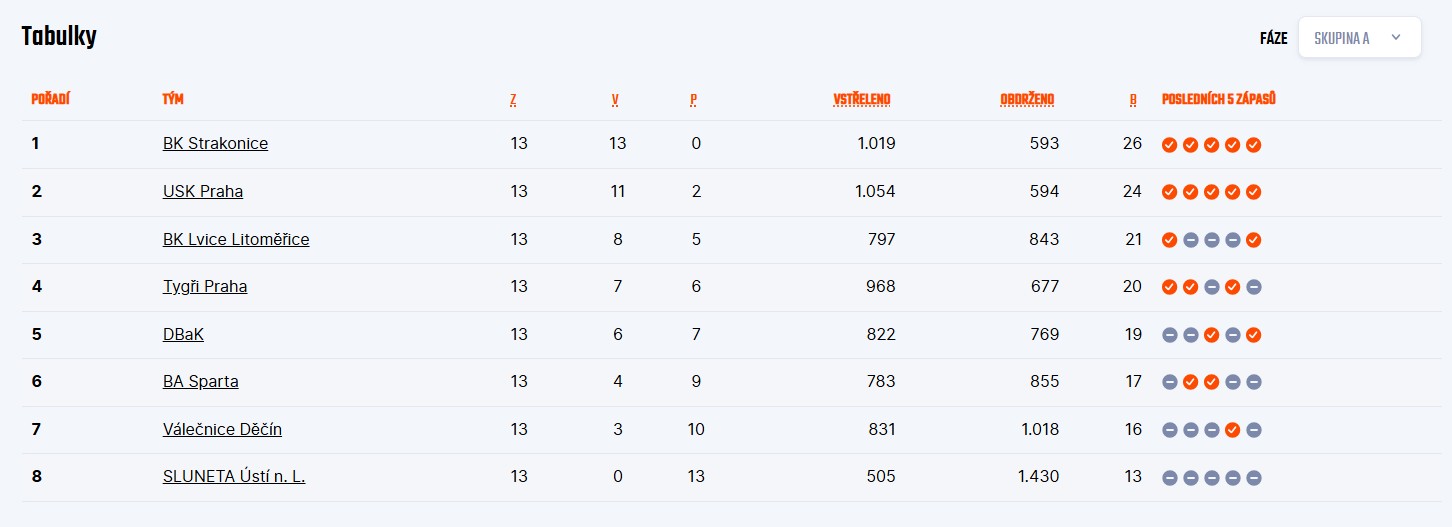The width and height of the screenshot is (1452, 527).
Task: Click USK Praha's last match win icon
Action: click(x=1254, y=192)
